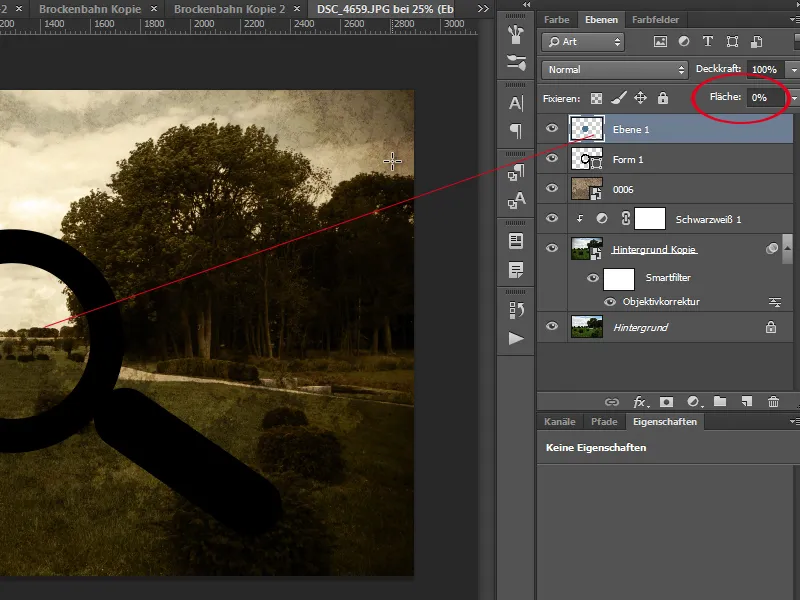Click the Deckkraft 100% value field
800x600 pixels.
click(x=765, y=70)
